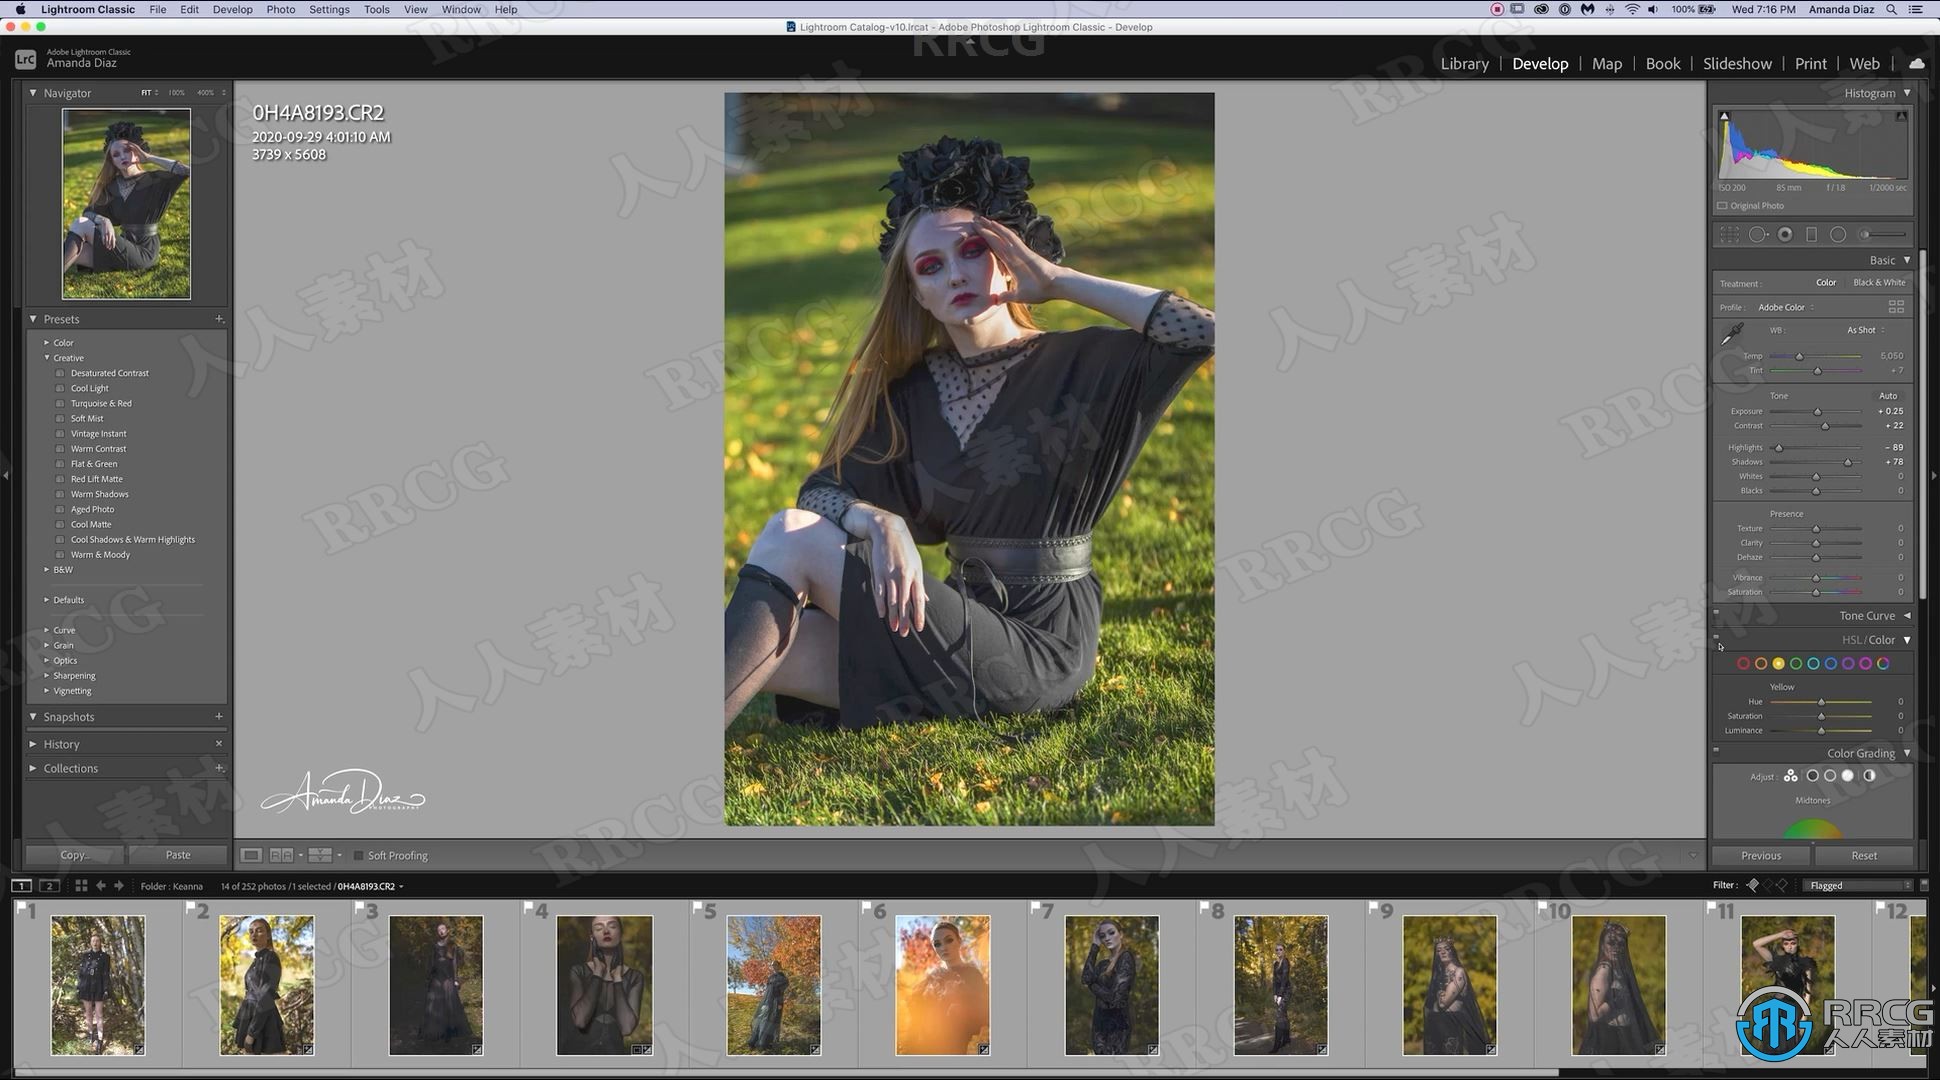The height and width of the screenshot is (1080, 1940).
Task: Toggle Color Grading panel on/off switch
Action: pos(1716,750)
